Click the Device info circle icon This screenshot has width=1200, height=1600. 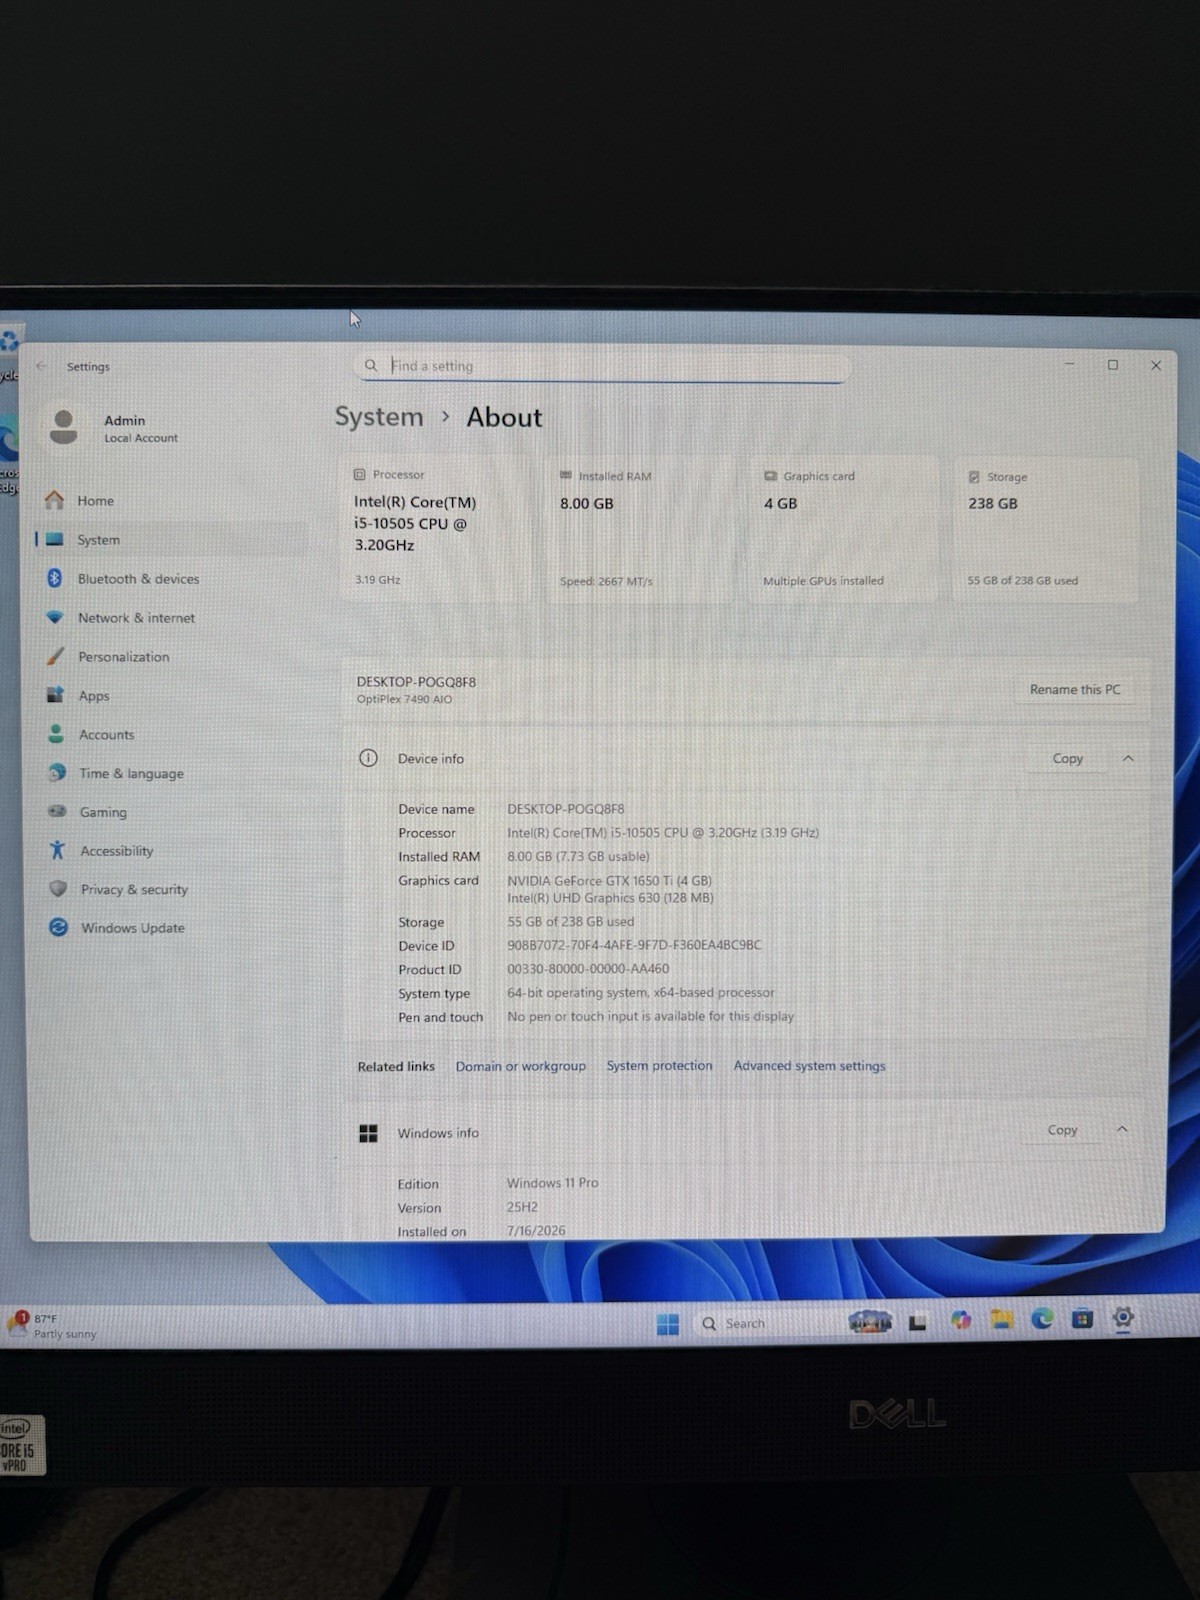368,758
